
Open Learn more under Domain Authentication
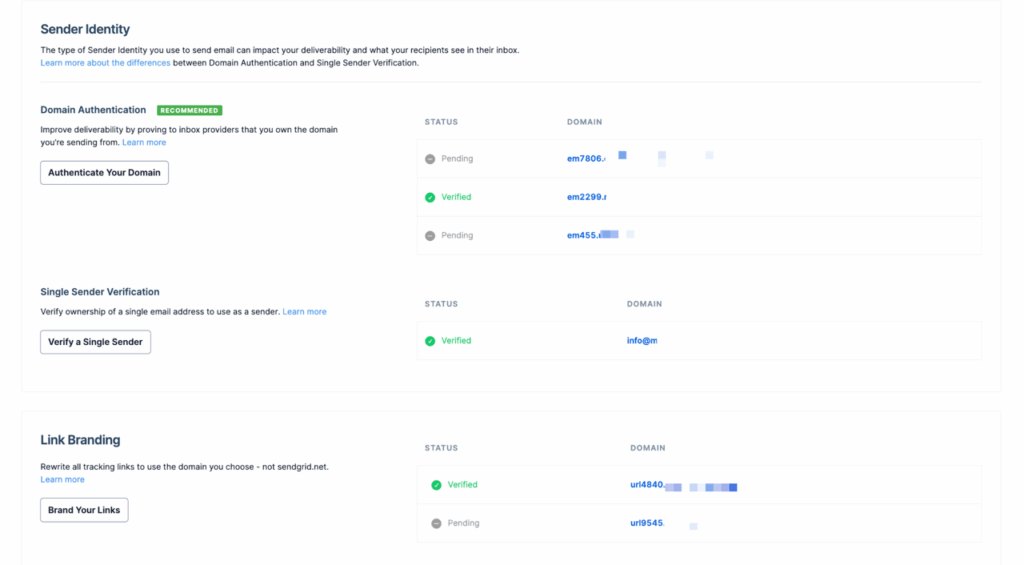144,143
